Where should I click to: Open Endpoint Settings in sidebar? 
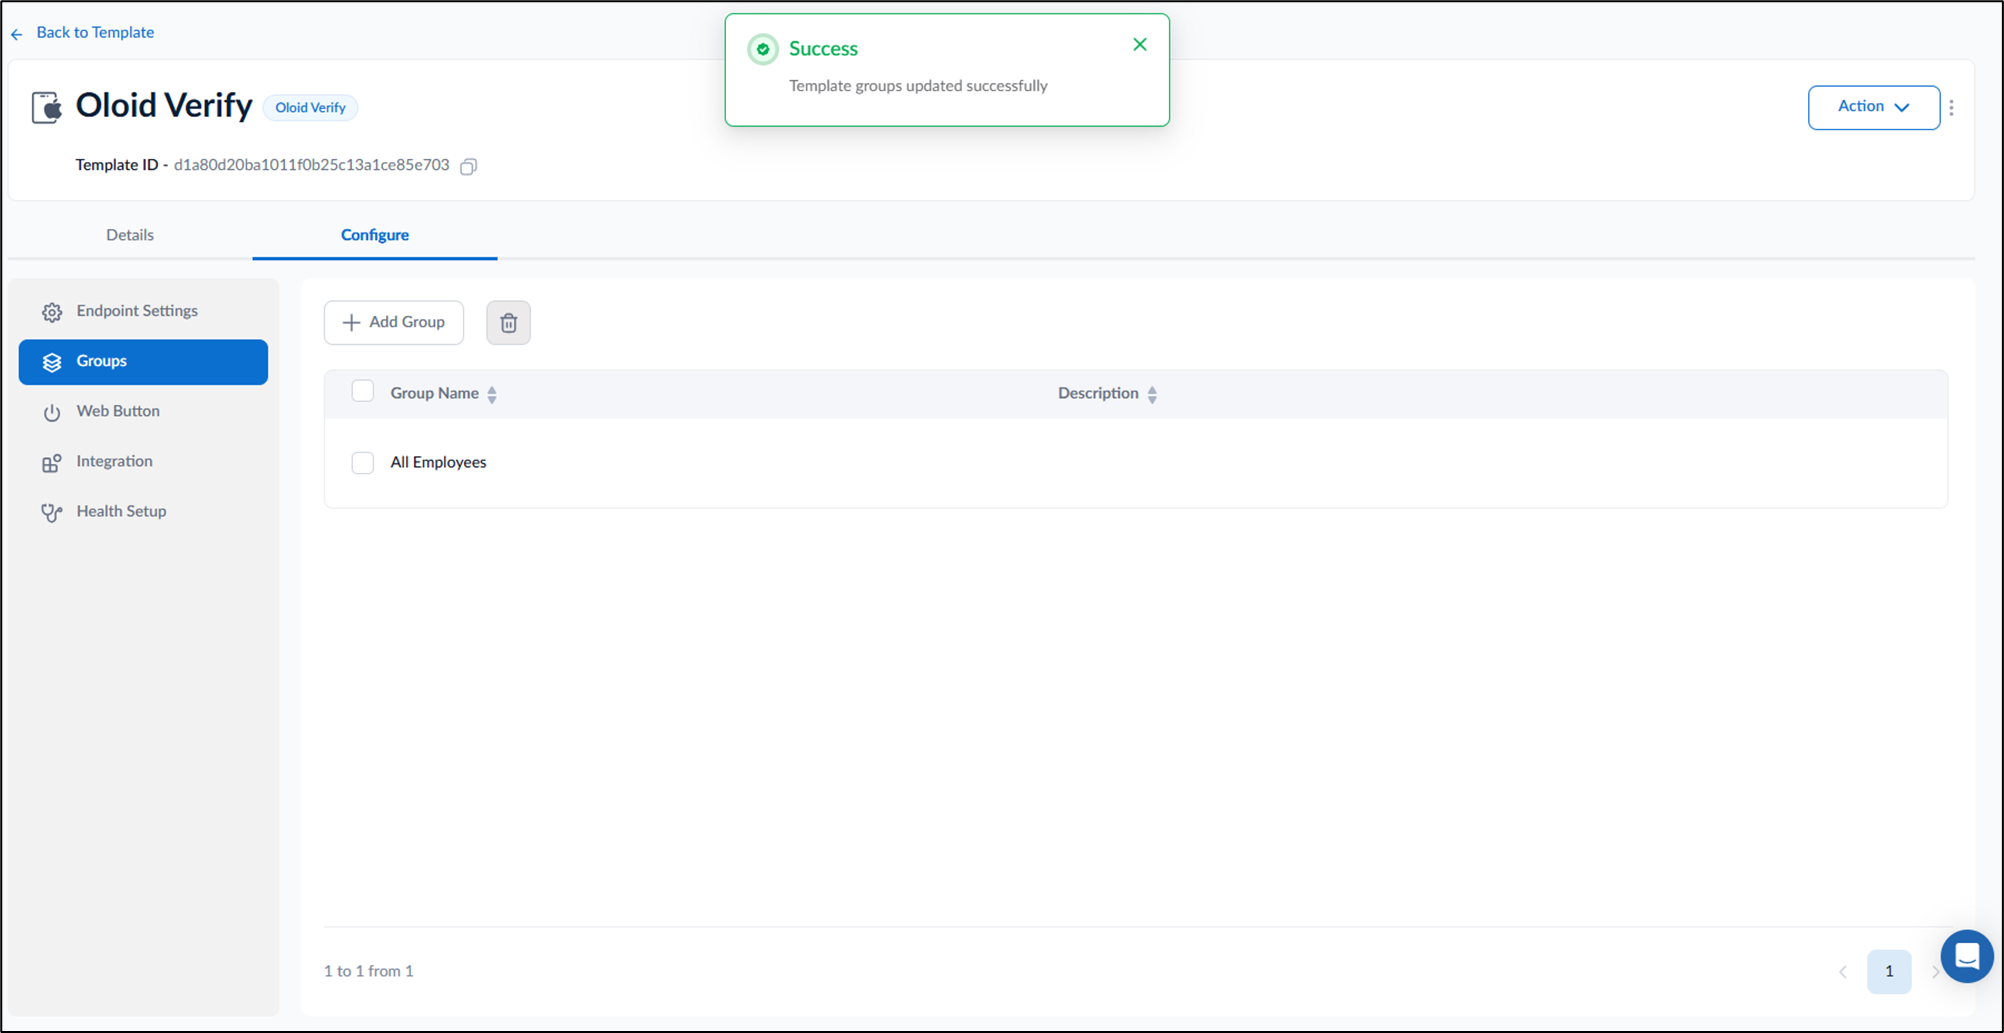[x=143, y=311]
